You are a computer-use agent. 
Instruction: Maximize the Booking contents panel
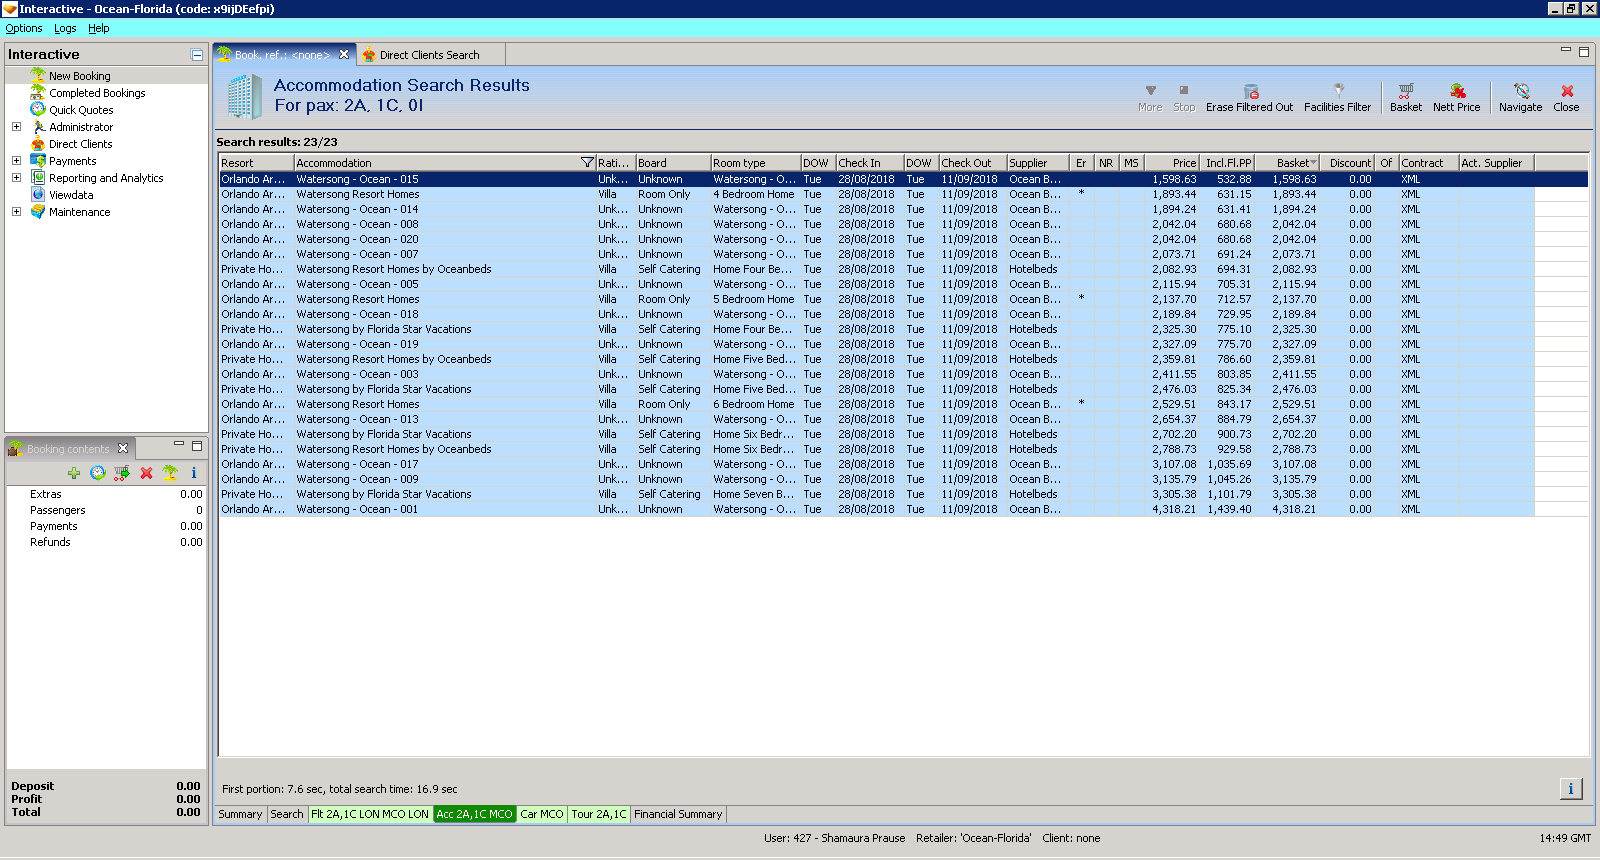(197, 445)
